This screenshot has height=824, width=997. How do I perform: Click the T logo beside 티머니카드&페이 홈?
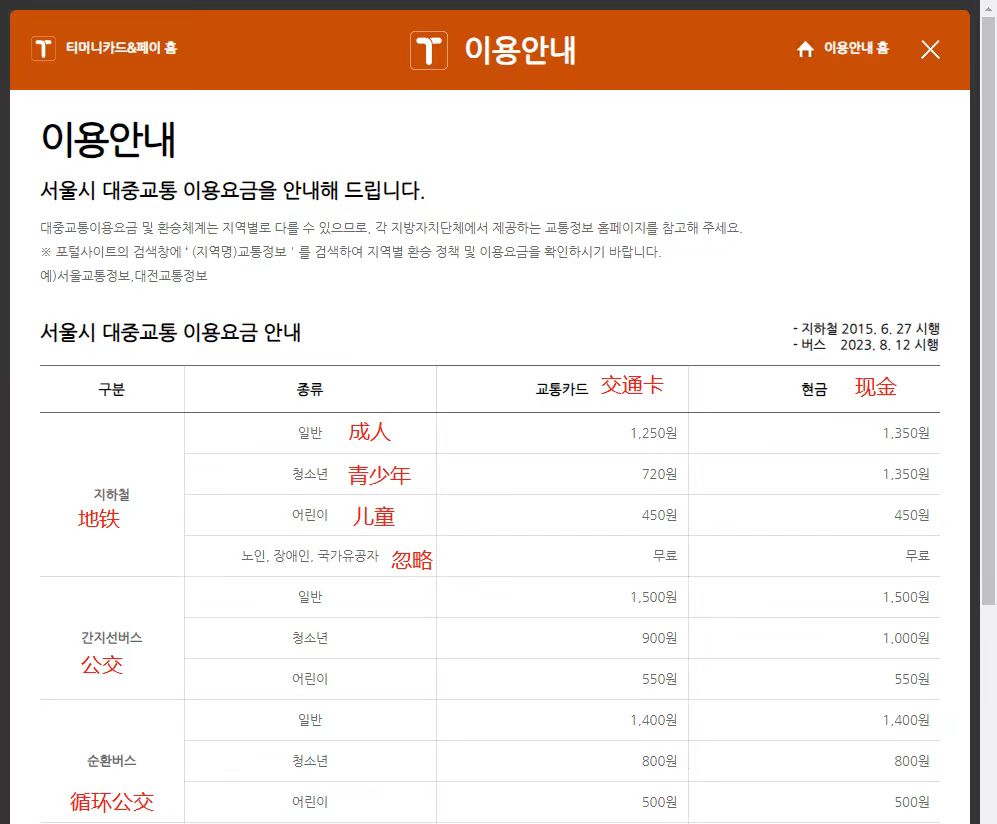pyautogui.click(x=43, y=48)
